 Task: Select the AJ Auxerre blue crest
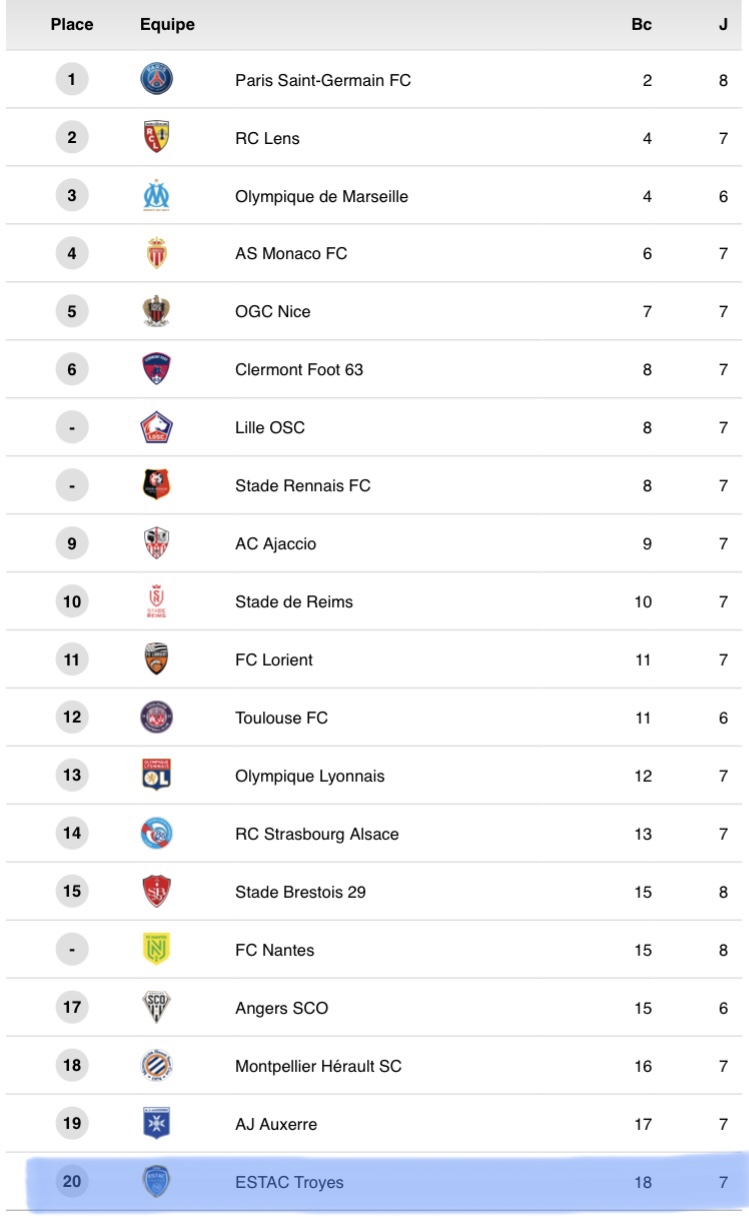(156, 1124)
